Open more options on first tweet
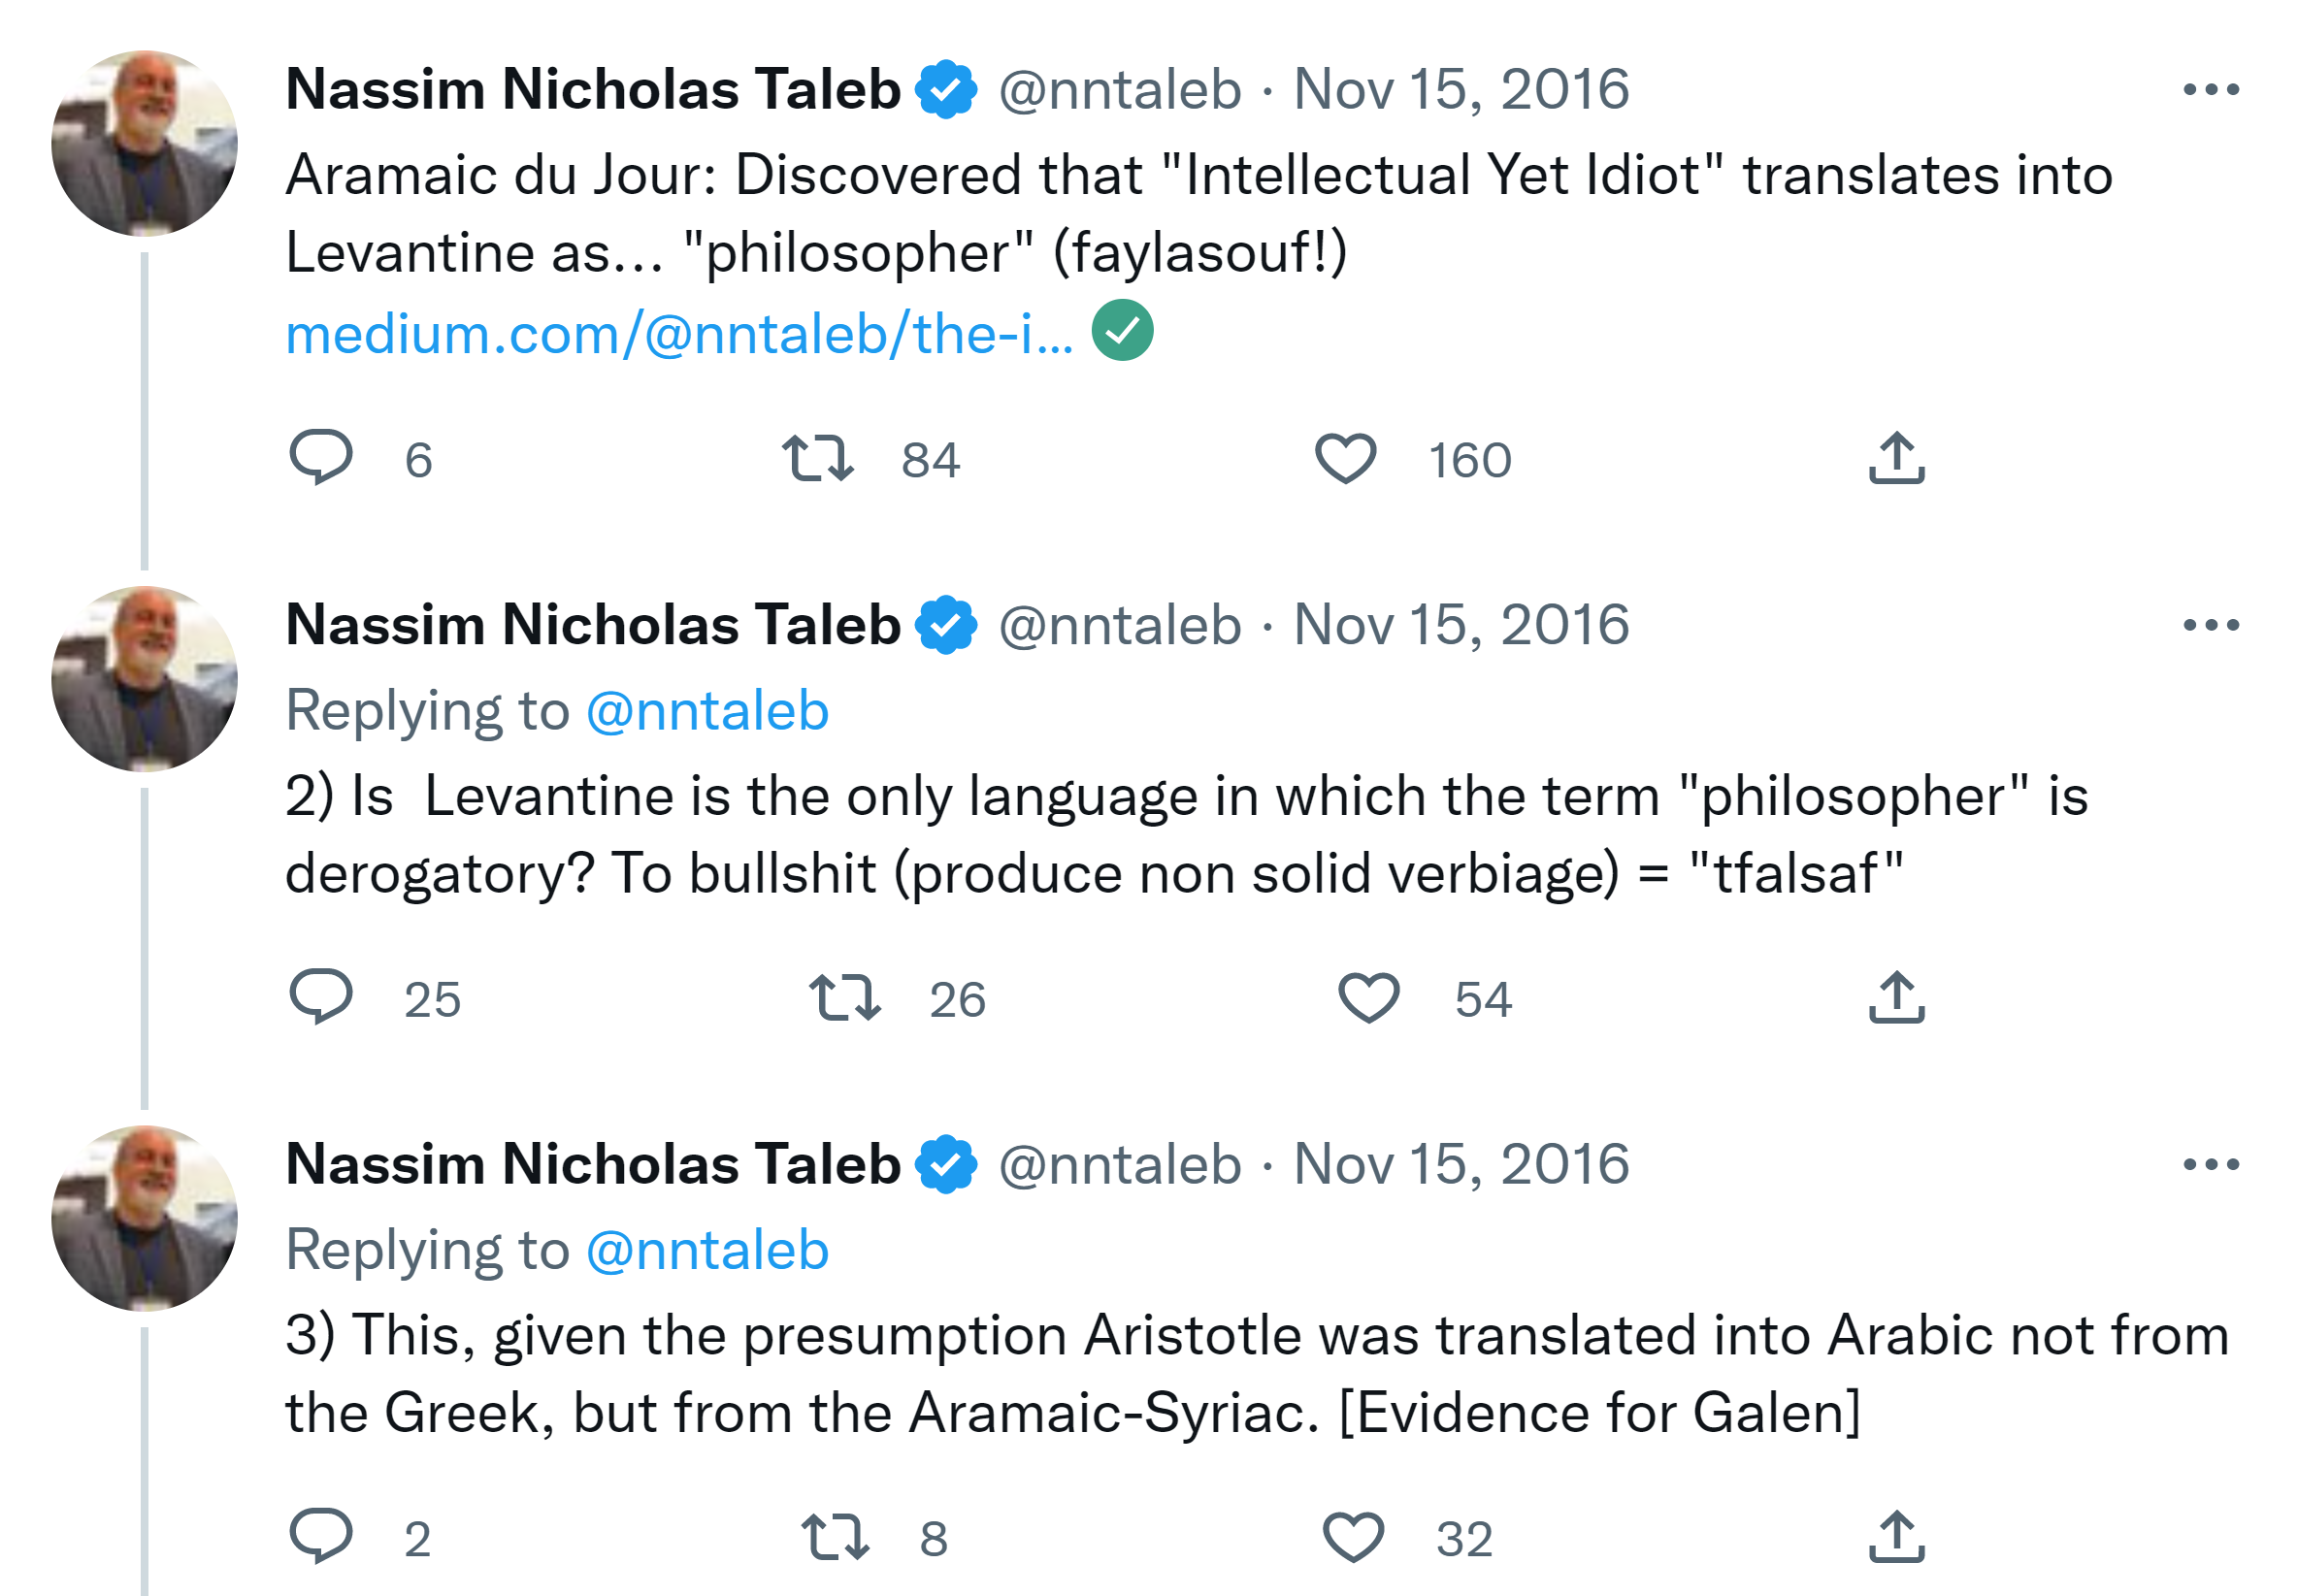This screenshot has width=2298, height=1596. click(x=2210, y=90)
